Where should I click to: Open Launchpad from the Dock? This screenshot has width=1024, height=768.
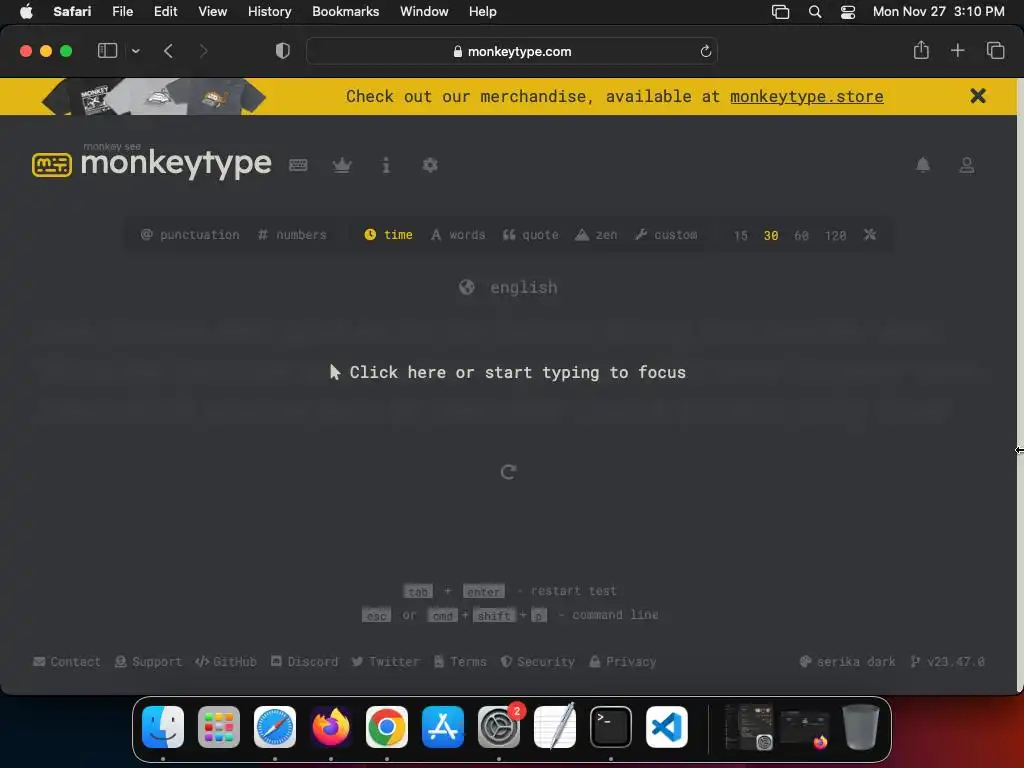(x=219, y=727)
